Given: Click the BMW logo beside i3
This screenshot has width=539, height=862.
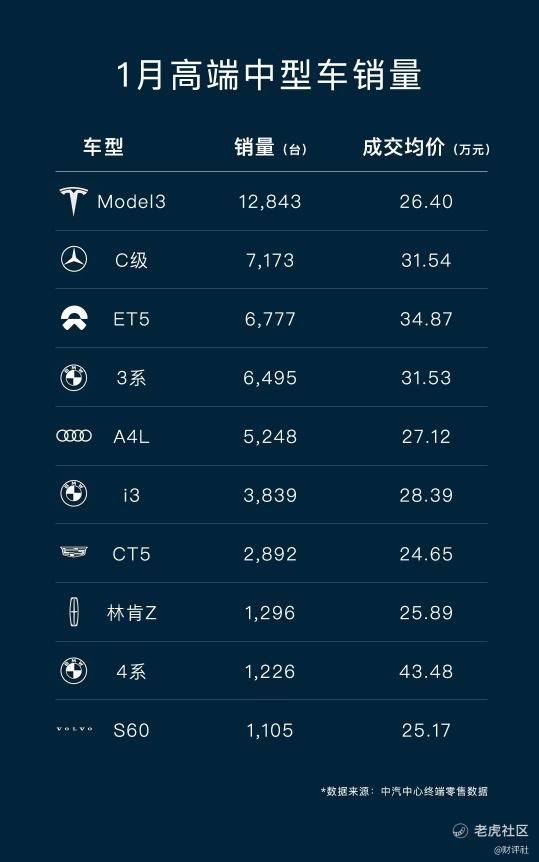Looking at the screenshot, I should [x=74, y=494].
